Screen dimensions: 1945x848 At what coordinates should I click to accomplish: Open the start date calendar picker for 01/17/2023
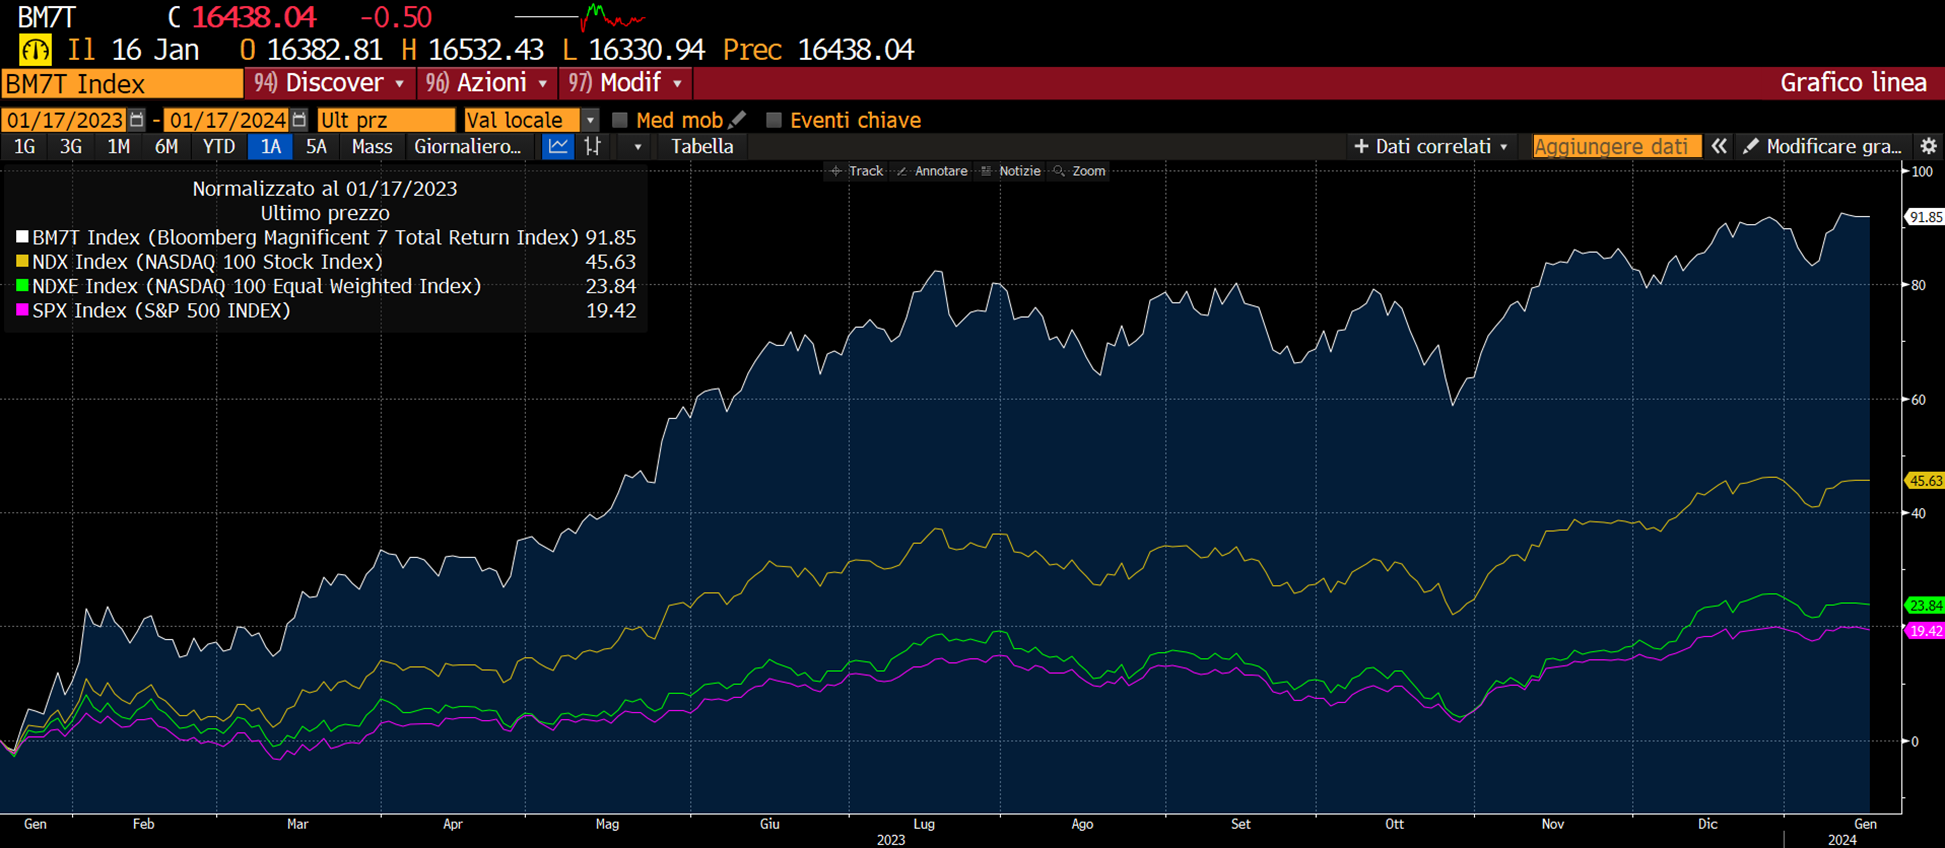pyautogui.click(x=137, y=120)
